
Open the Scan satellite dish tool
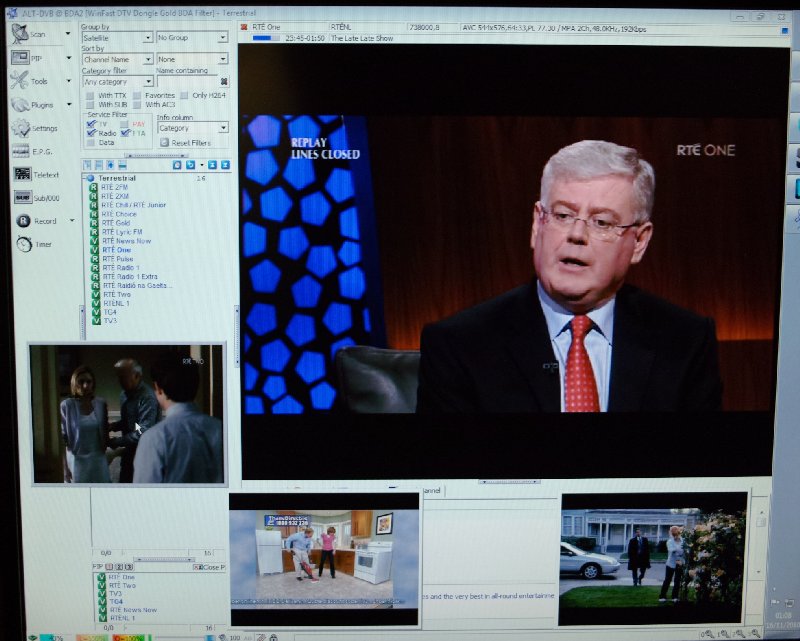pyautogui.click(x=20, y=33)
